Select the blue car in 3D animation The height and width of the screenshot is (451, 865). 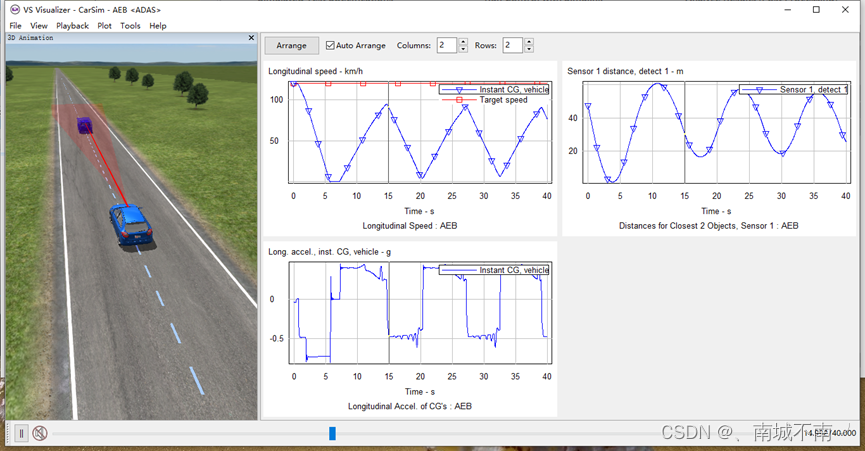coord(131,224)
